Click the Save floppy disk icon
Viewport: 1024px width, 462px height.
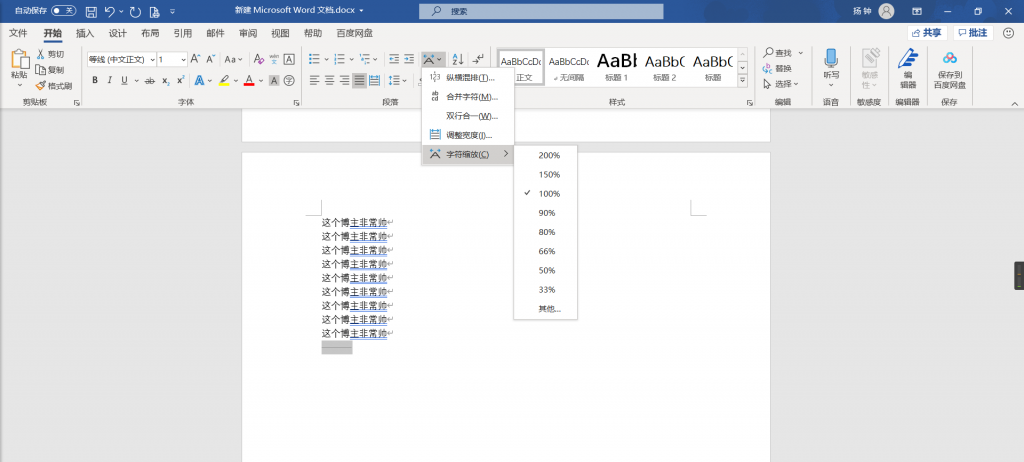(91, 11)
